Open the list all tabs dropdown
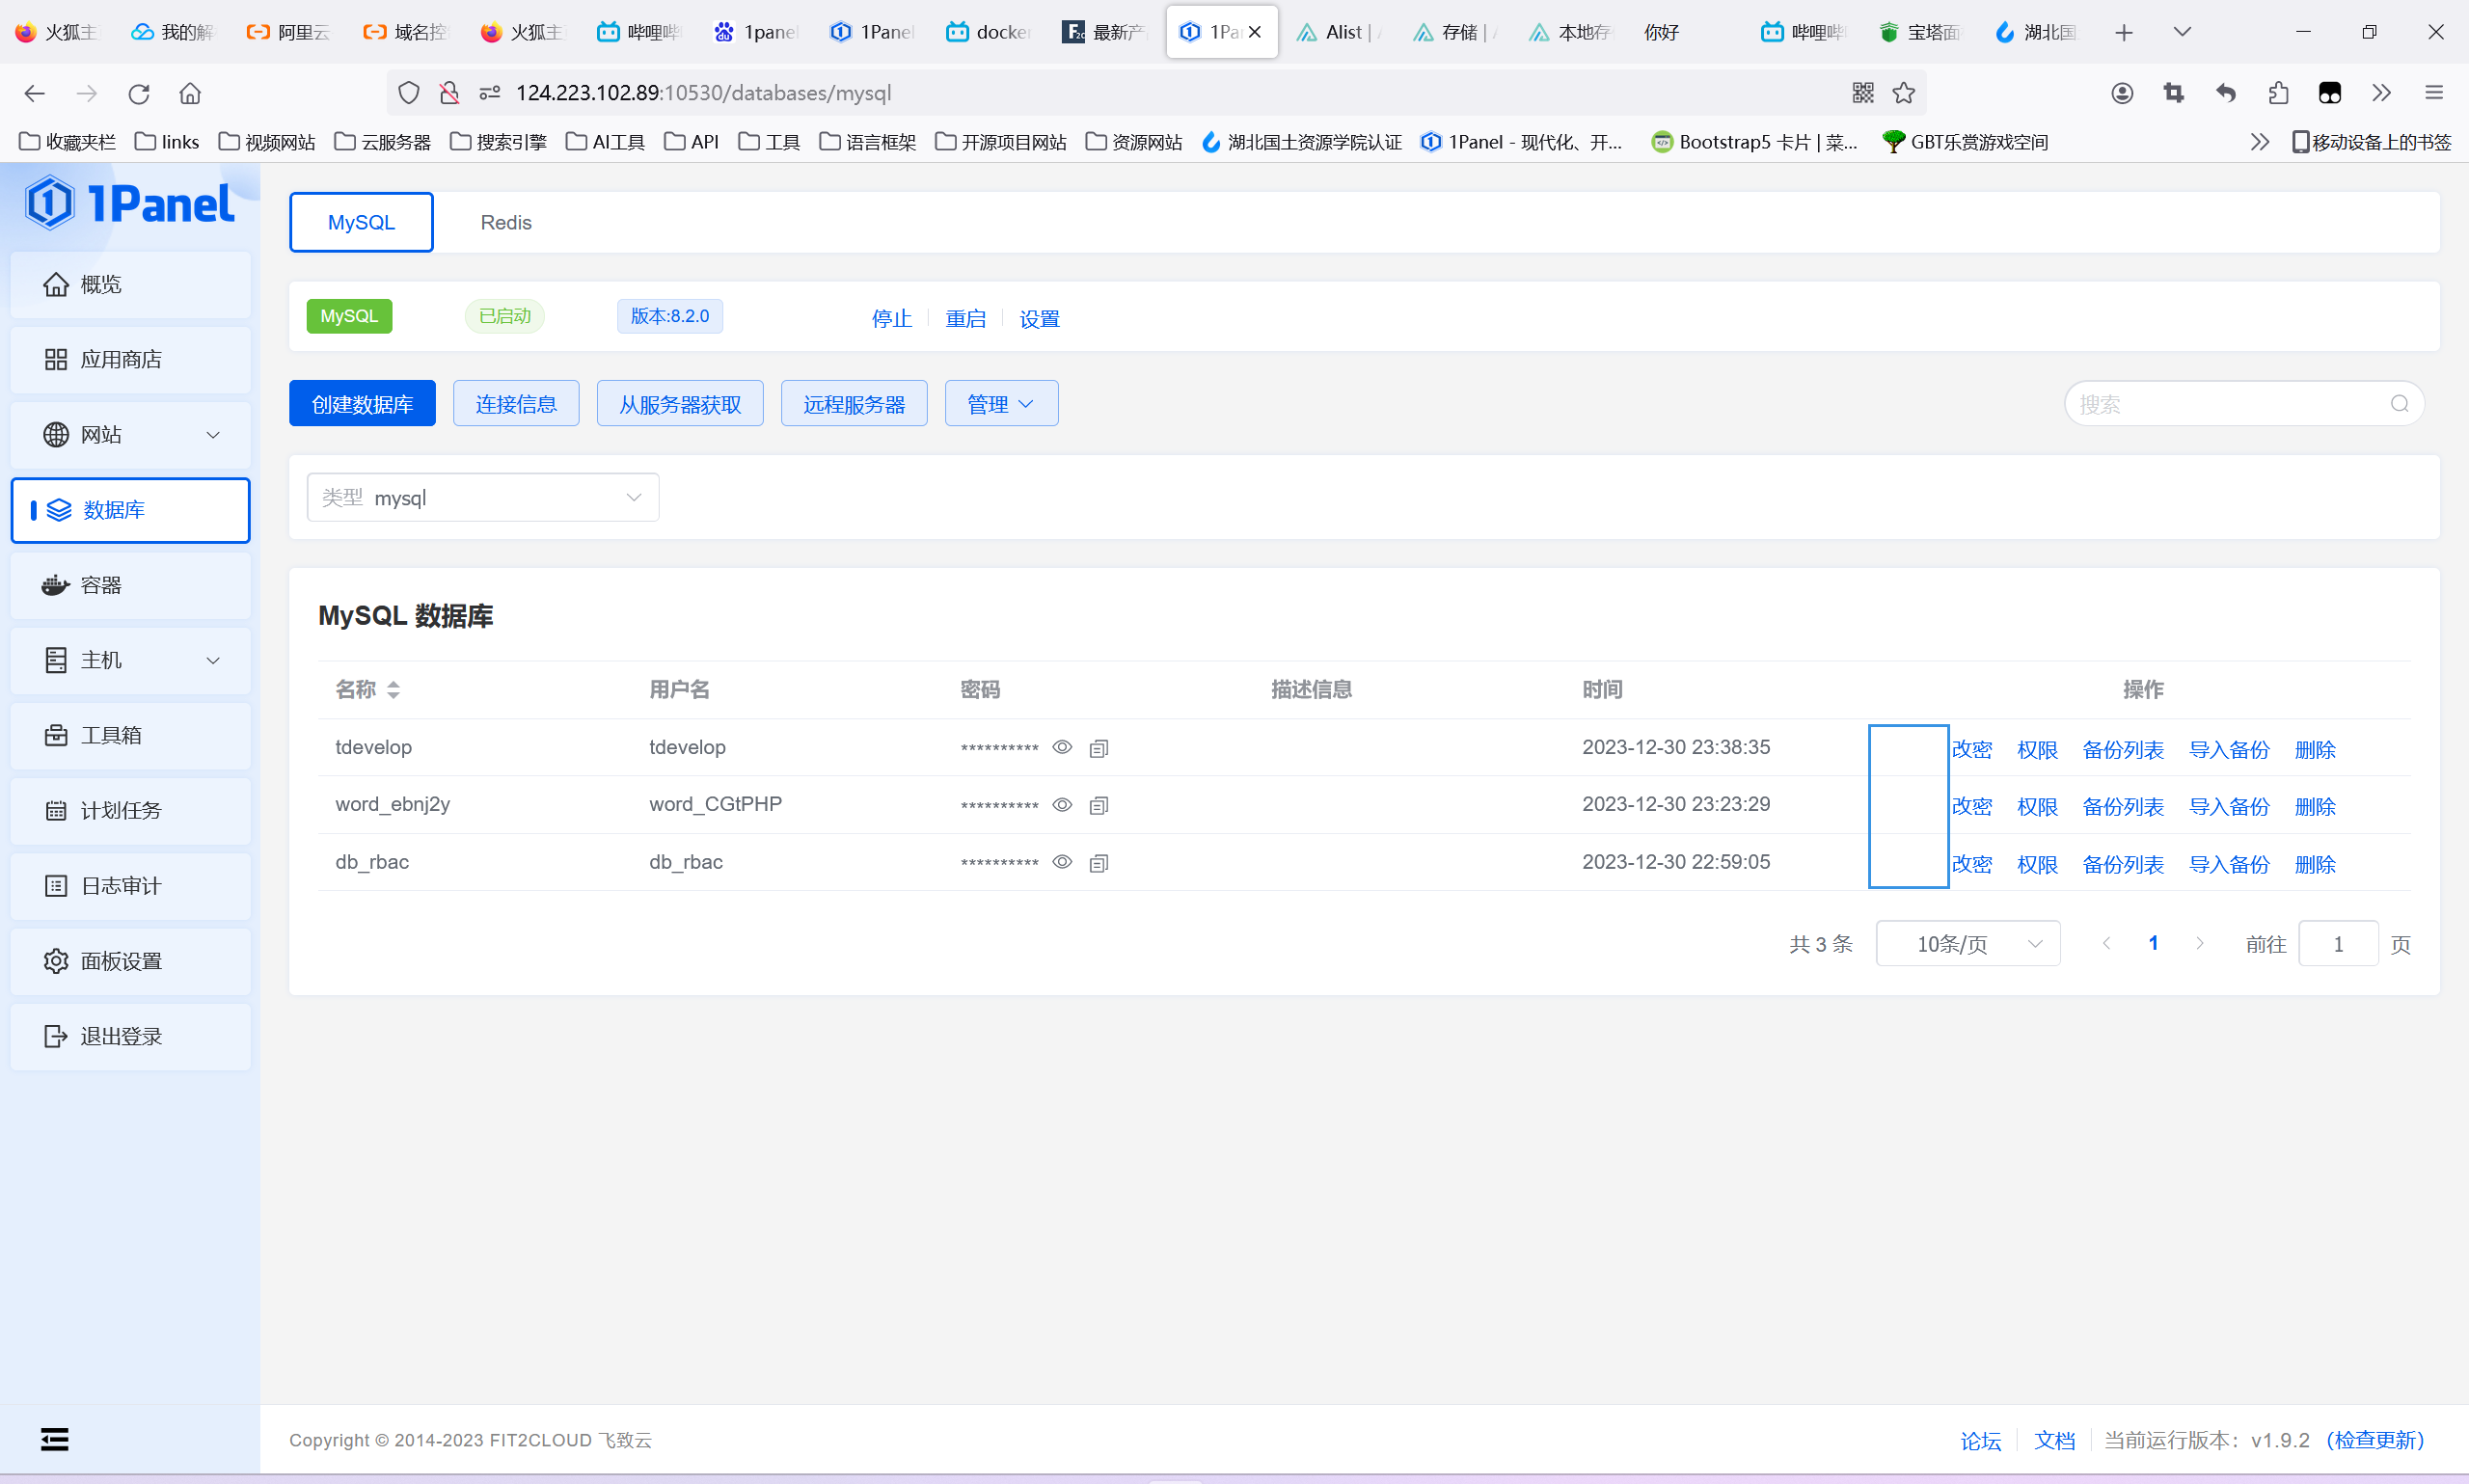Viewport: 2469px width, 1484px height. tap(2182, 33)
